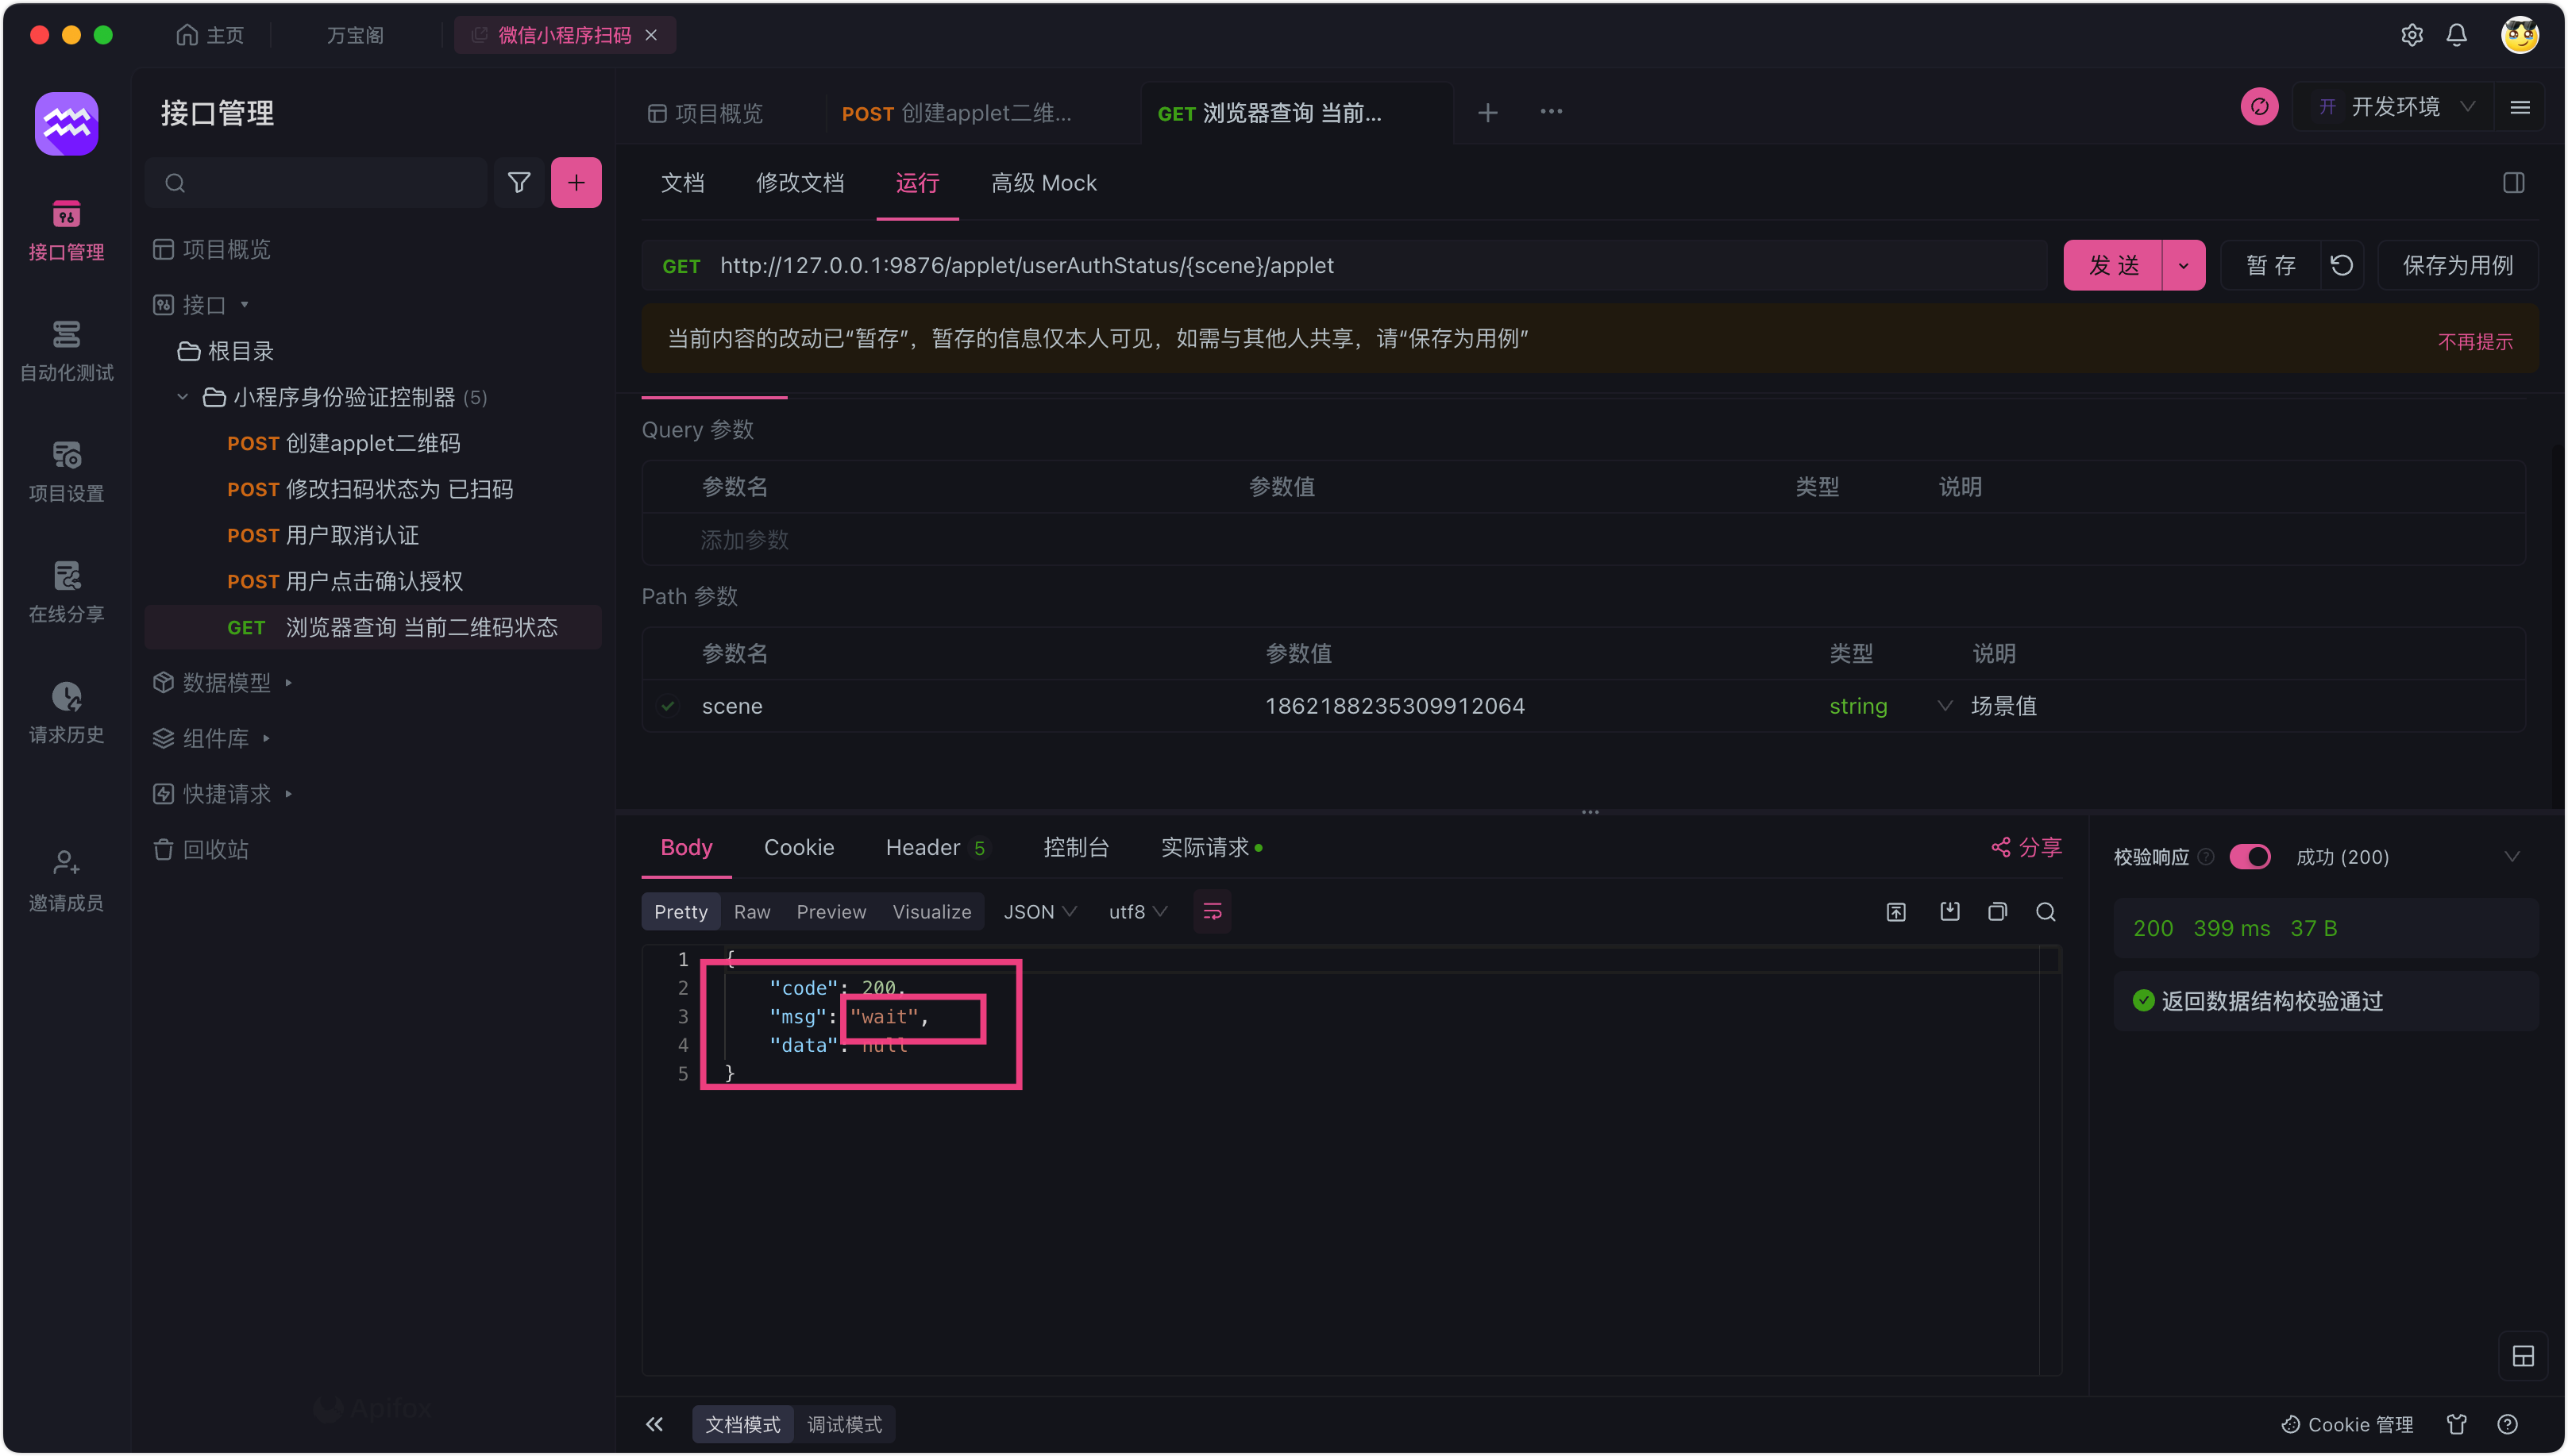Click the copy response body icon
Image resolution: width=2568 pixels, height=1456 pixels.
pos(1997,911)
